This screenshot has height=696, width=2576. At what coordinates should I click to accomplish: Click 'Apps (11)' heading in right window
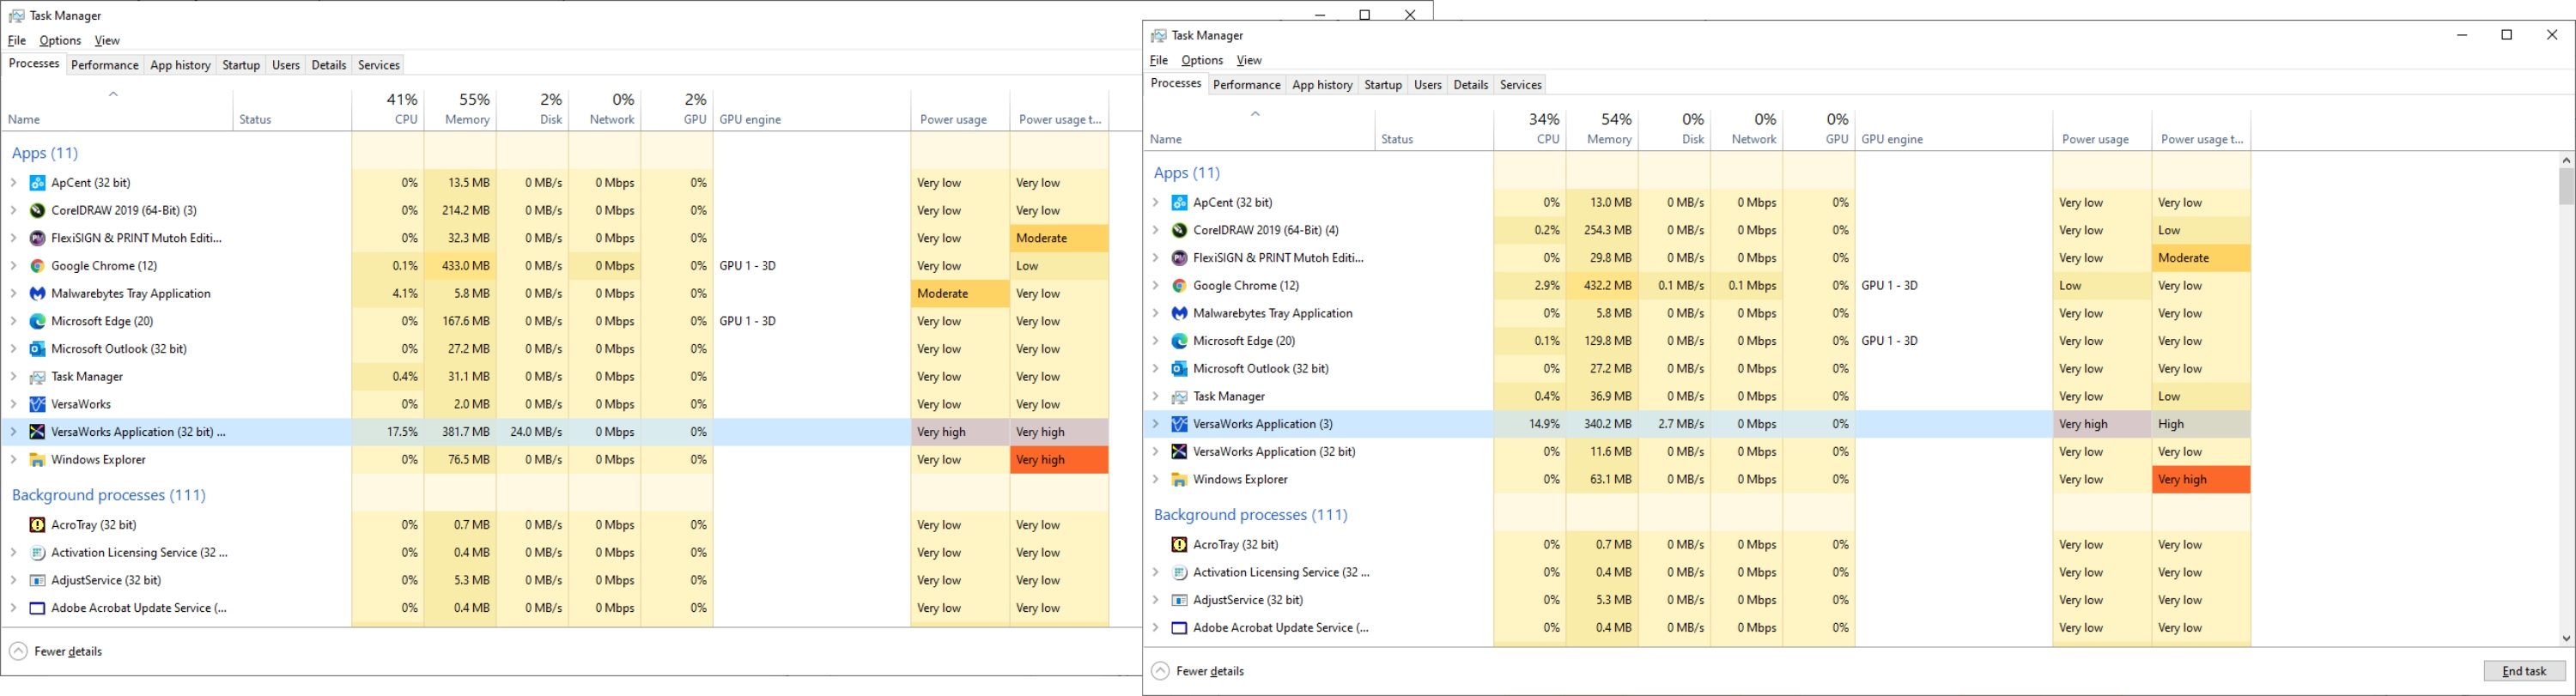tap(1187, 173)
